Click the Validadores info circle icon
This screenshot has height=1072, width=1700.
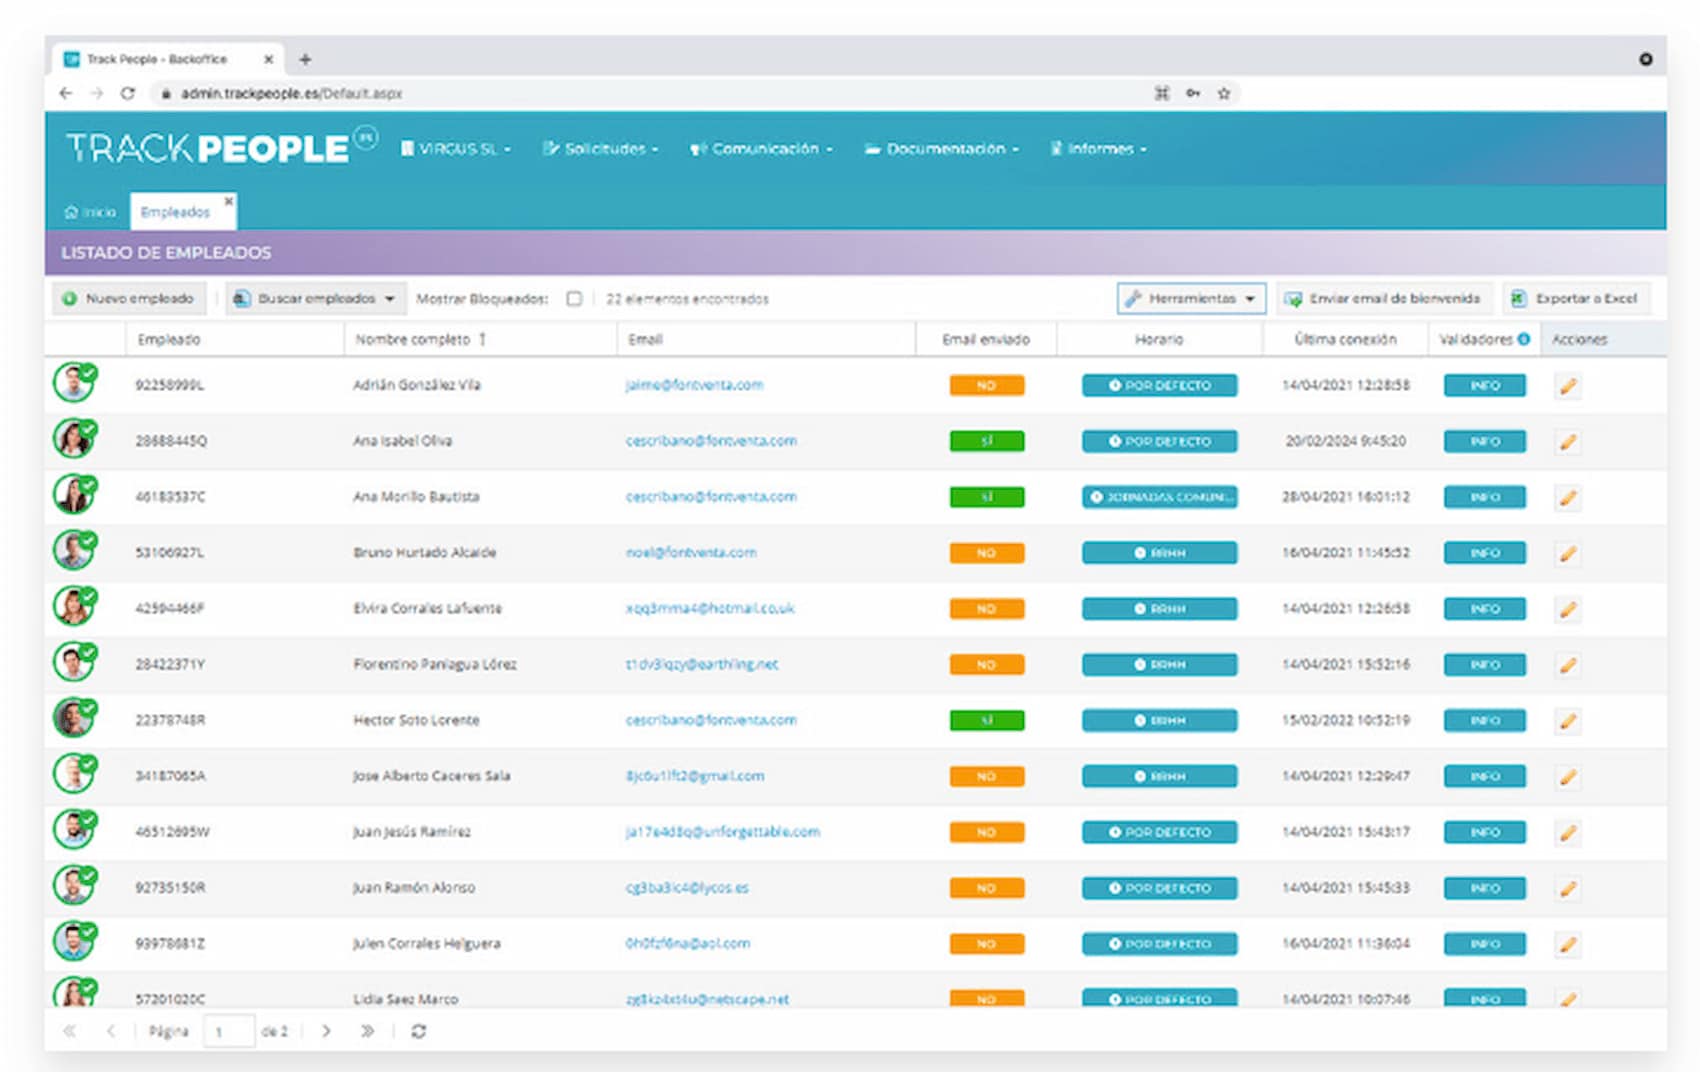coord(1524,339)
